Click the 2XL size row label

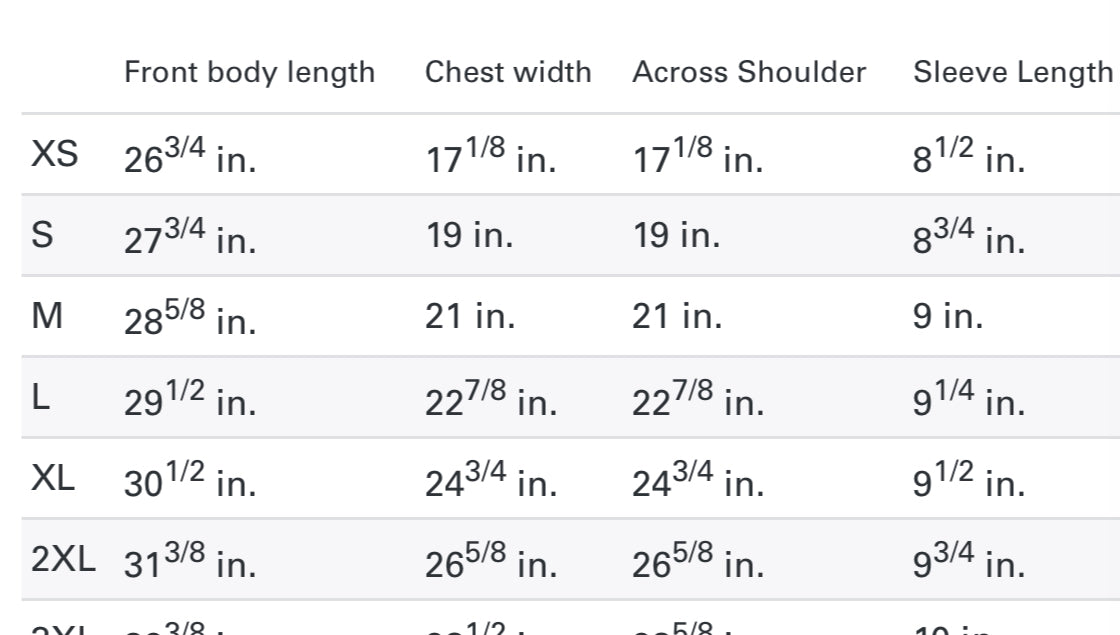tap(63, 560)
